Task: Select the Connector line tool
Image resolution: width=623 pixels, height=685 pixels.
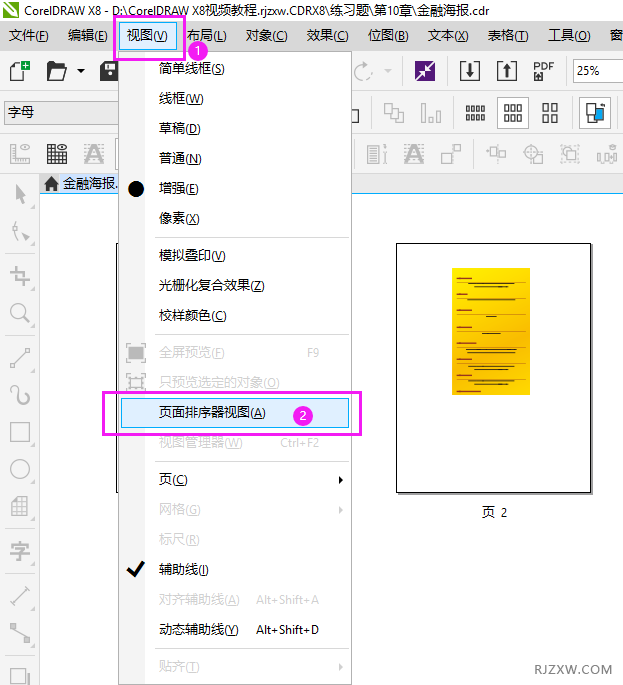Action: pos(20,633)
